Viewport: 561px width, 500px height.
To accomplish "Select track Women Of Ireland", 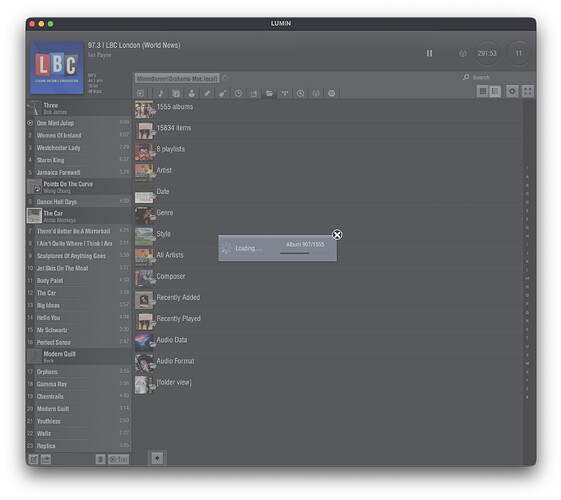I will [79, 135].
